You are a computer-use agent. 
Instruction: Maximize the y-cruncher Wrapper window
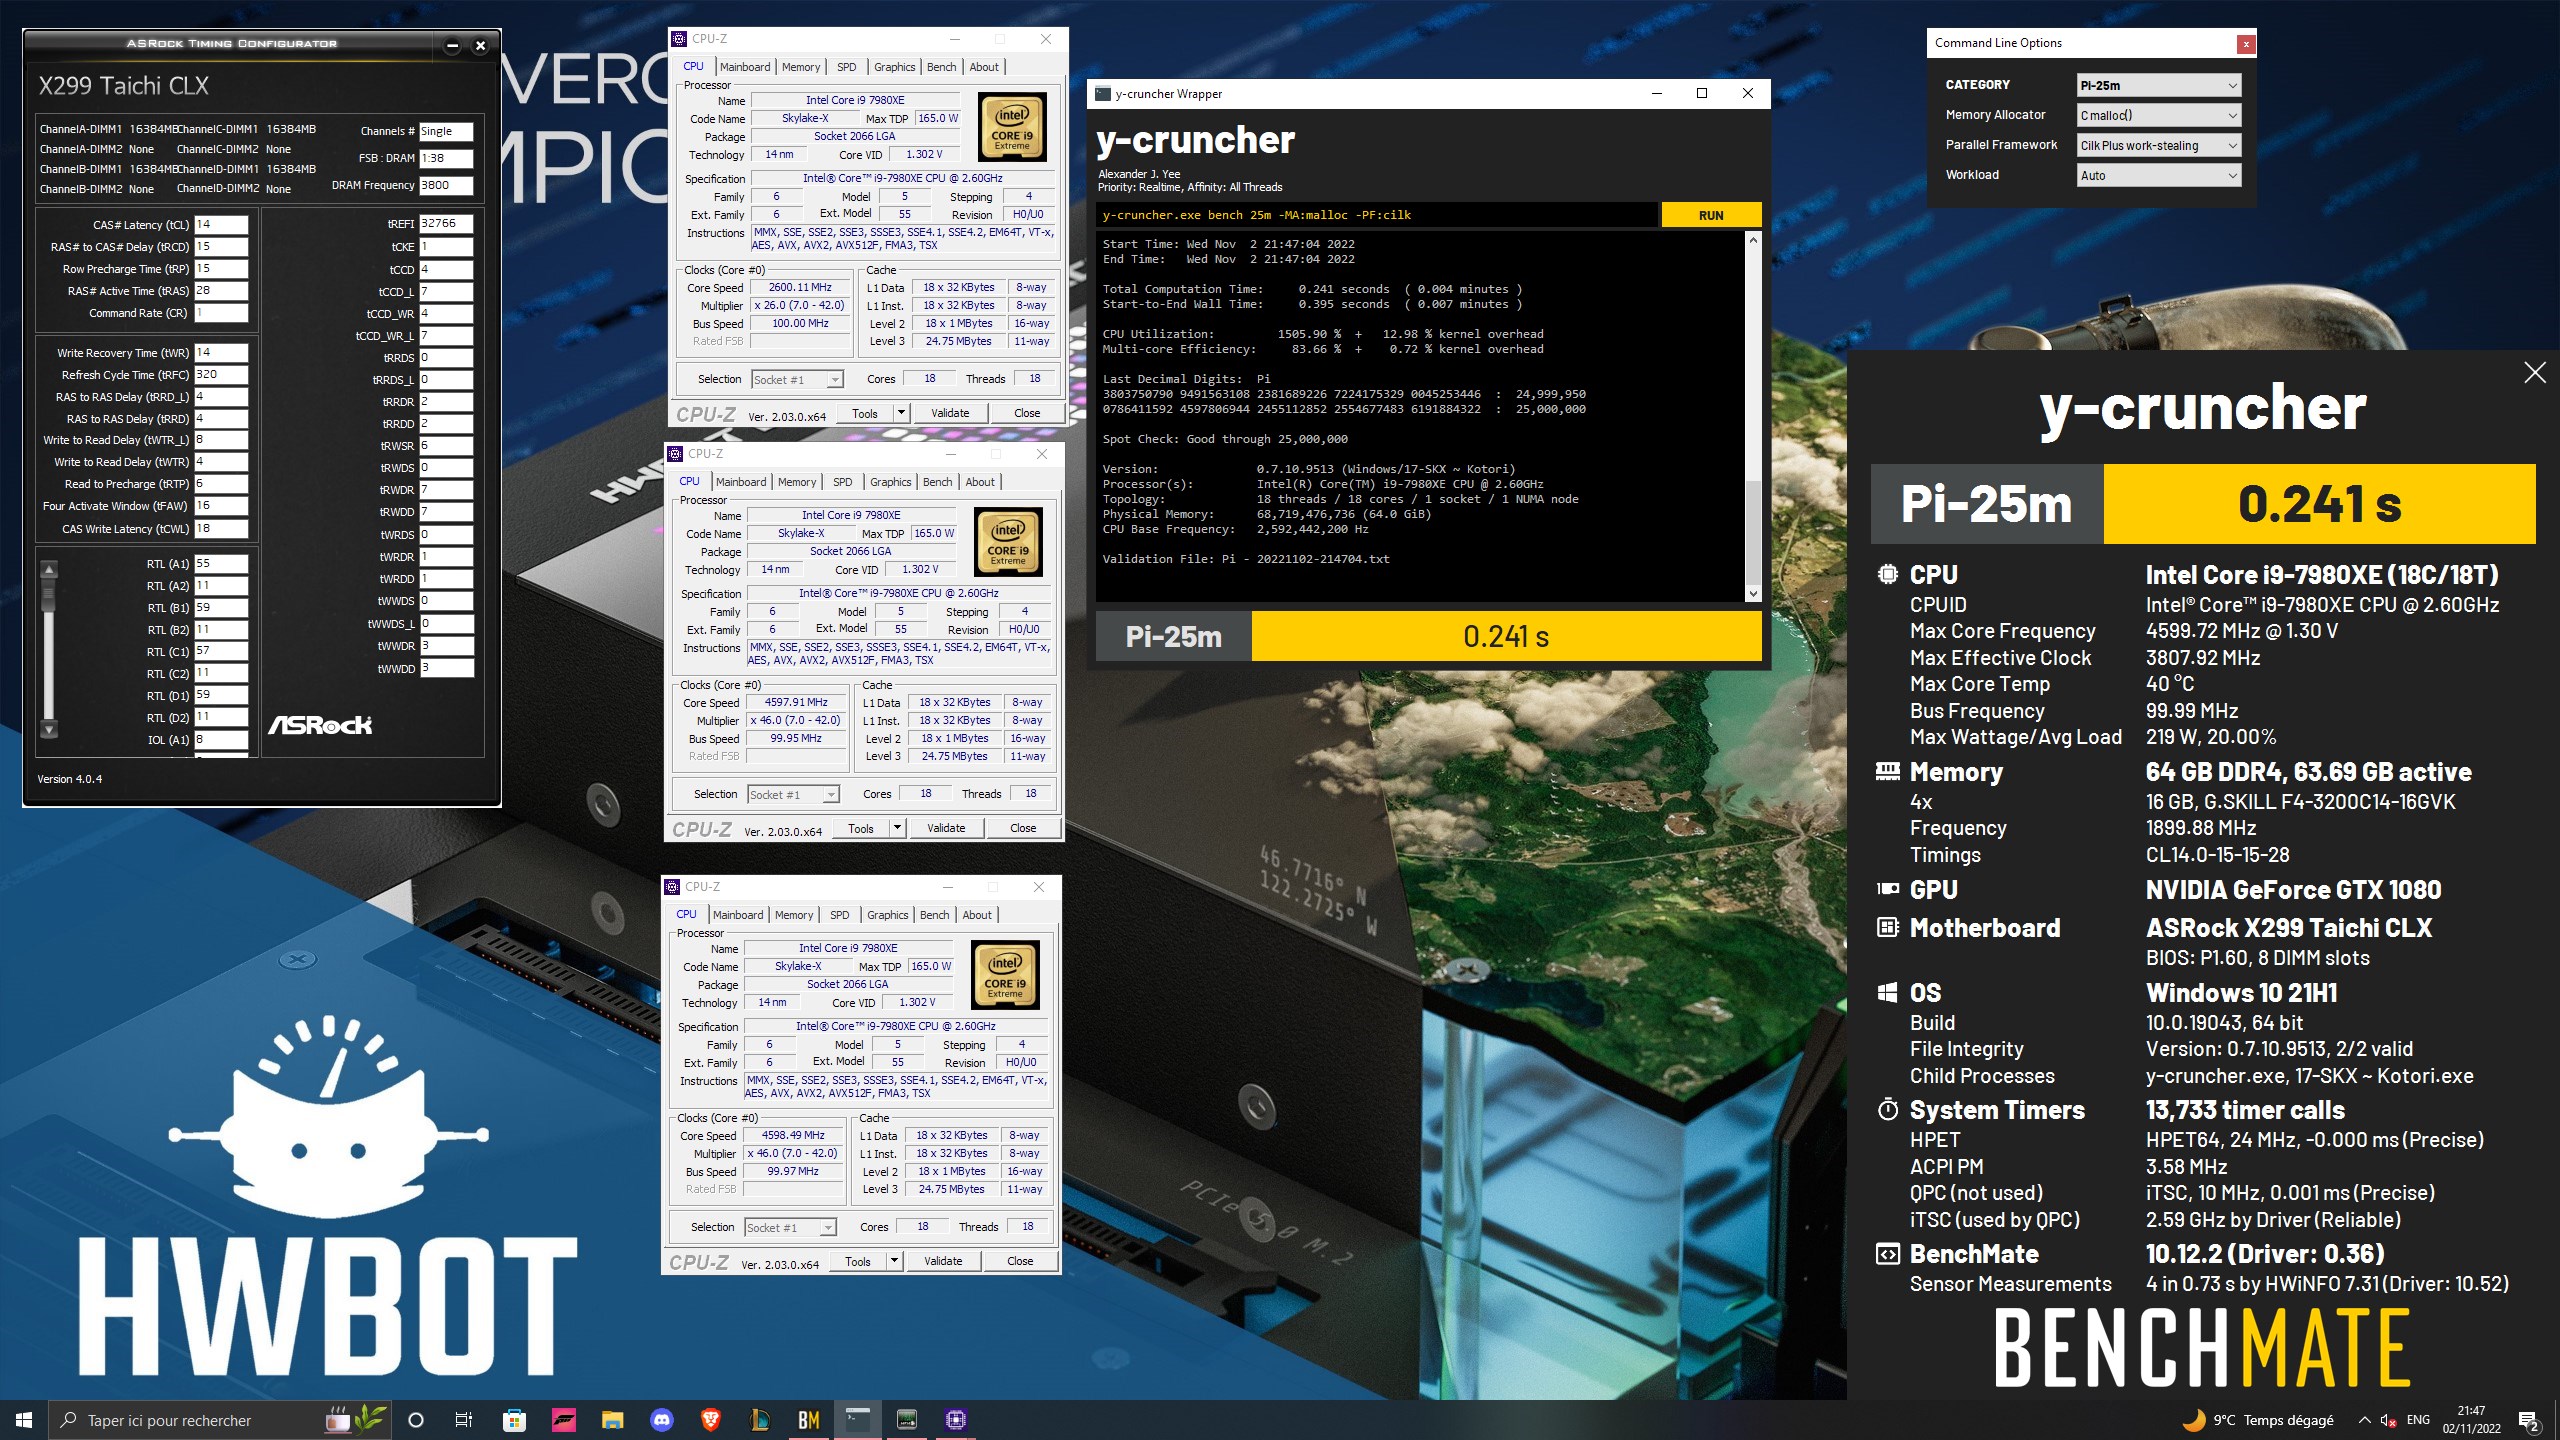pyautogui.click(x=1702, y=93)
